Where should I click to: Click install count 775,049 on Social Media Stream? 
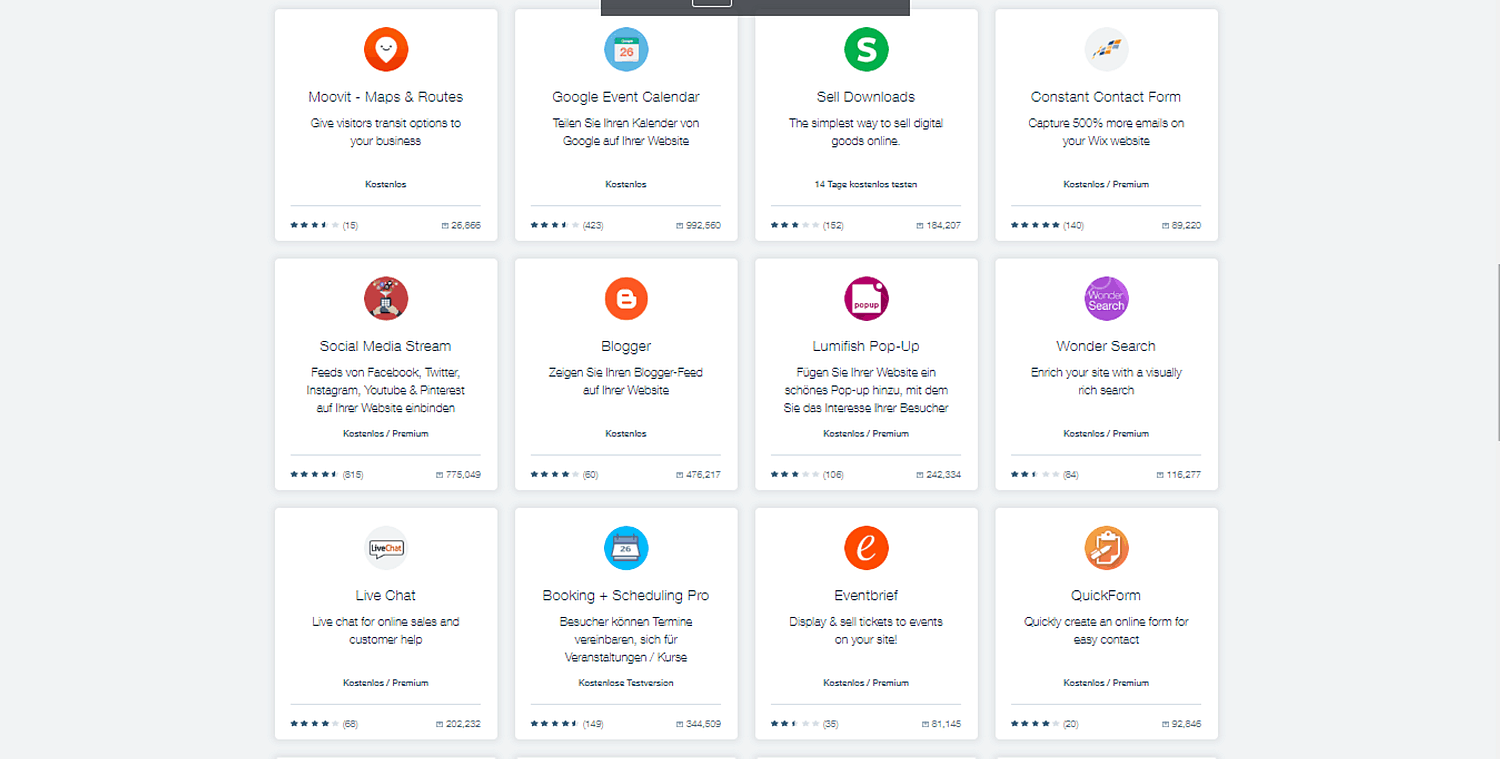click(x=458, y=475)
